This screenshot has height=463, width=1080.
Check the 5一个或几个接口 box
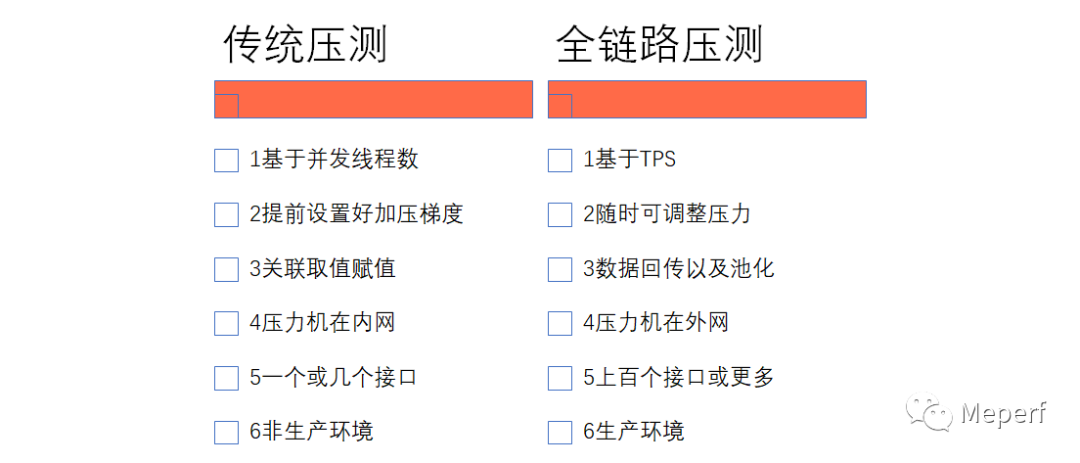click(226, 378)
